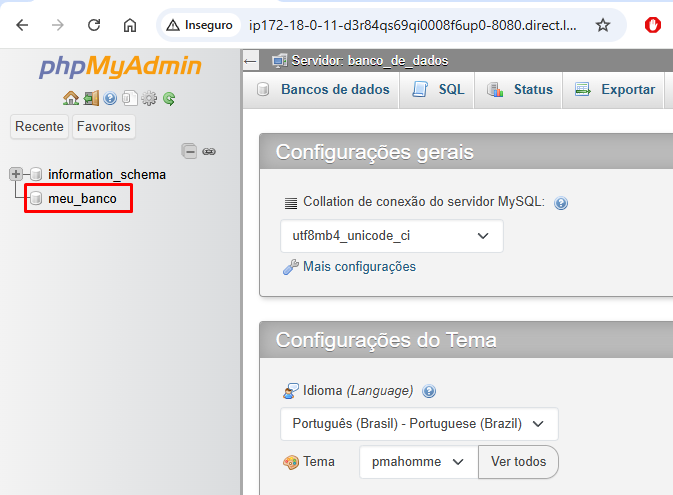The width and height of the screenshot is (673, 495).
Task: Go back with the browser back arrow
Action: [22, 25]
